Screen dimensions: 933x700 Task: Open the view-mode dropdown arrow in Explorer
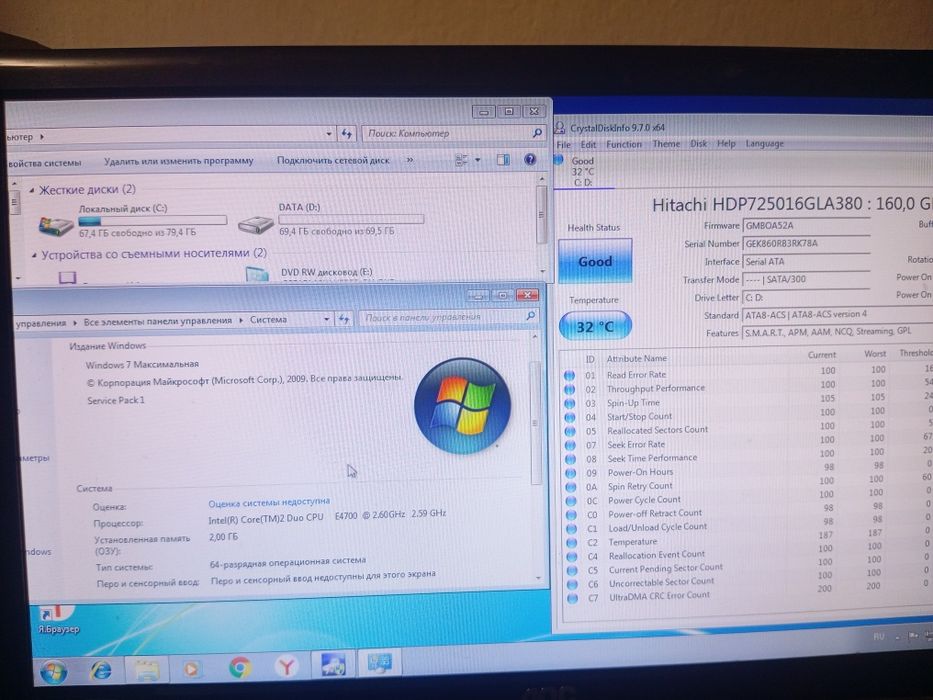click(x=477, y=160)
